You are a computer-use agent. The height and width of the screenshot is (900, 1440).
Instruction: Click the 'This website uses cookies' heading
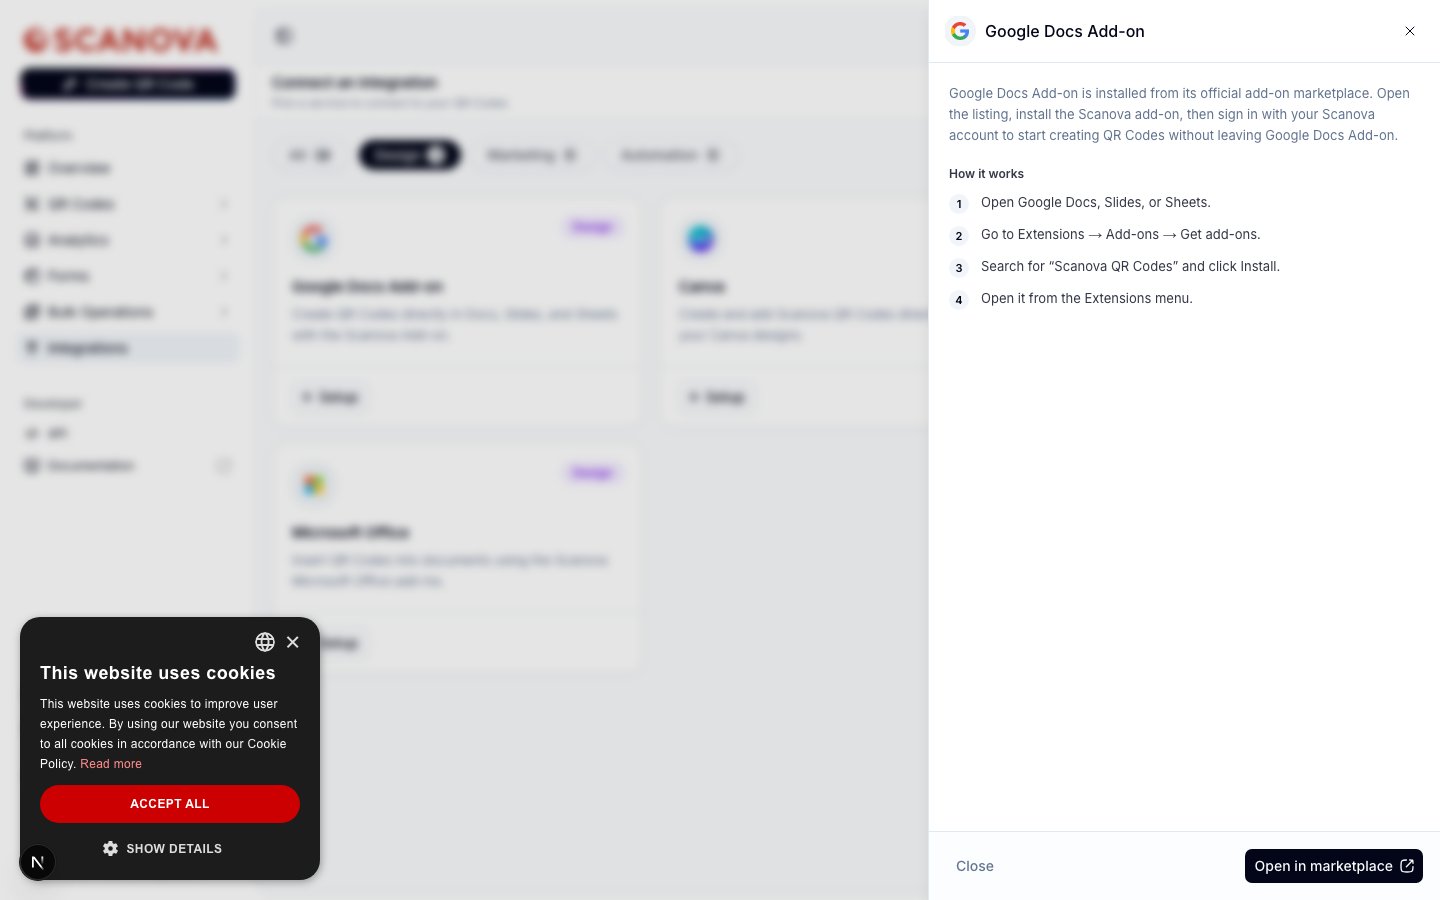click(158, 673)
